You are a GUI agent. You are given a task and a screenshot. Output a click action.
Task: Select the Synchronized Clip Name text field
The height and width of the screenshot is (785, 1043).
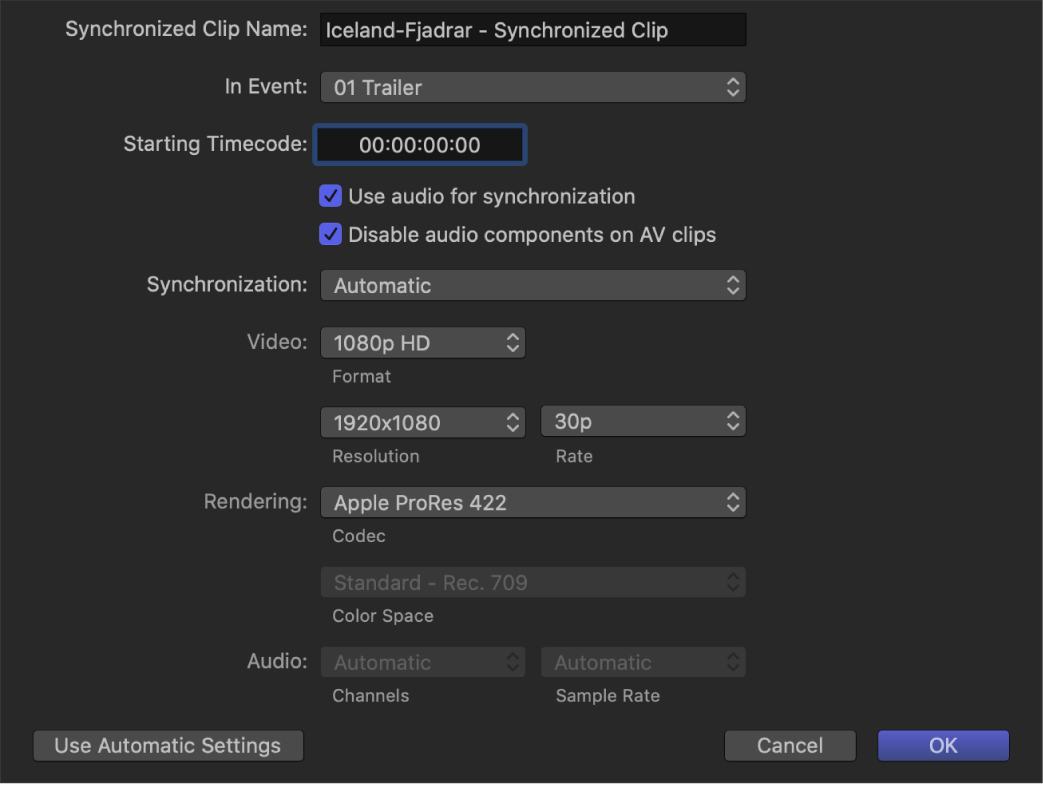coord(533,29)
